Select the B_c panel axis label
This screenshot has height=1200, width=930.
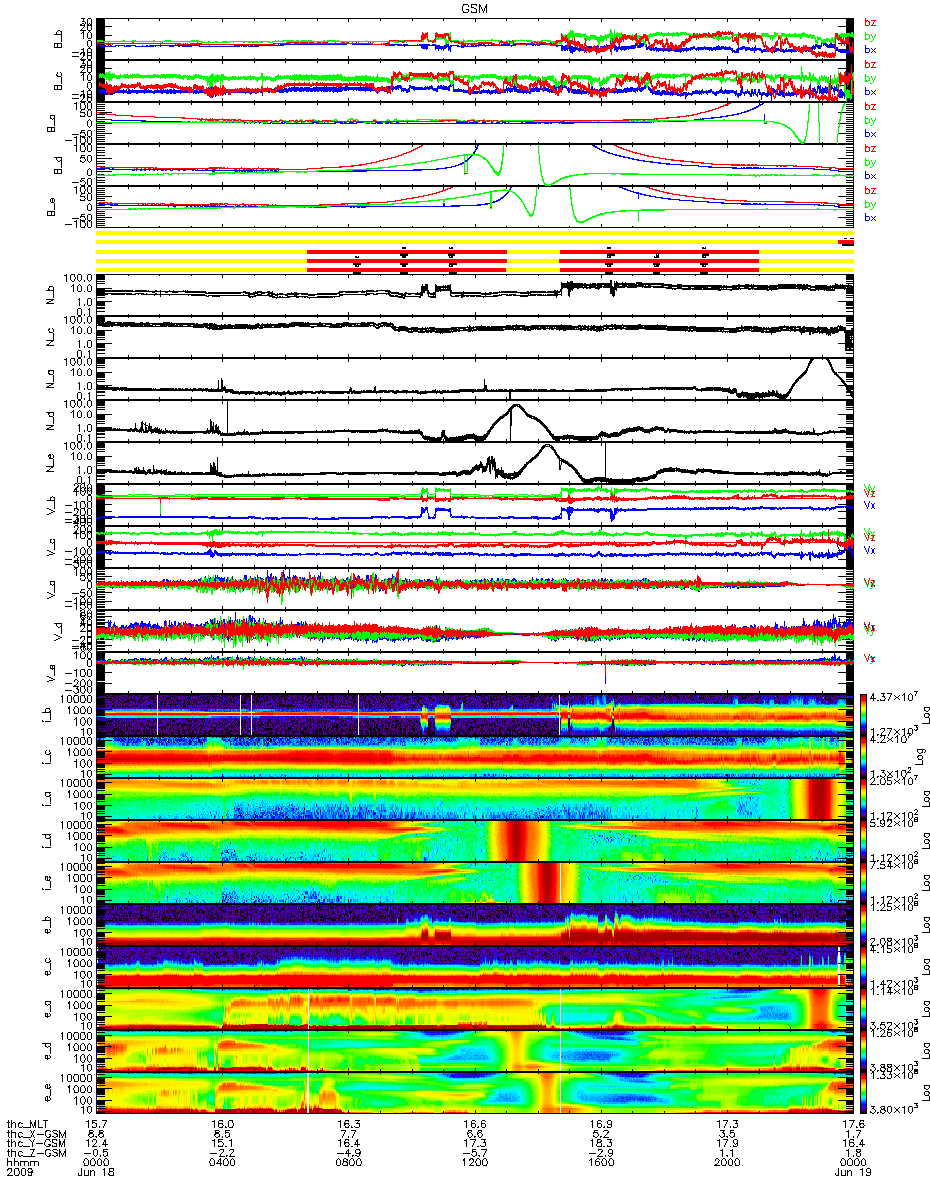(59, 81)
